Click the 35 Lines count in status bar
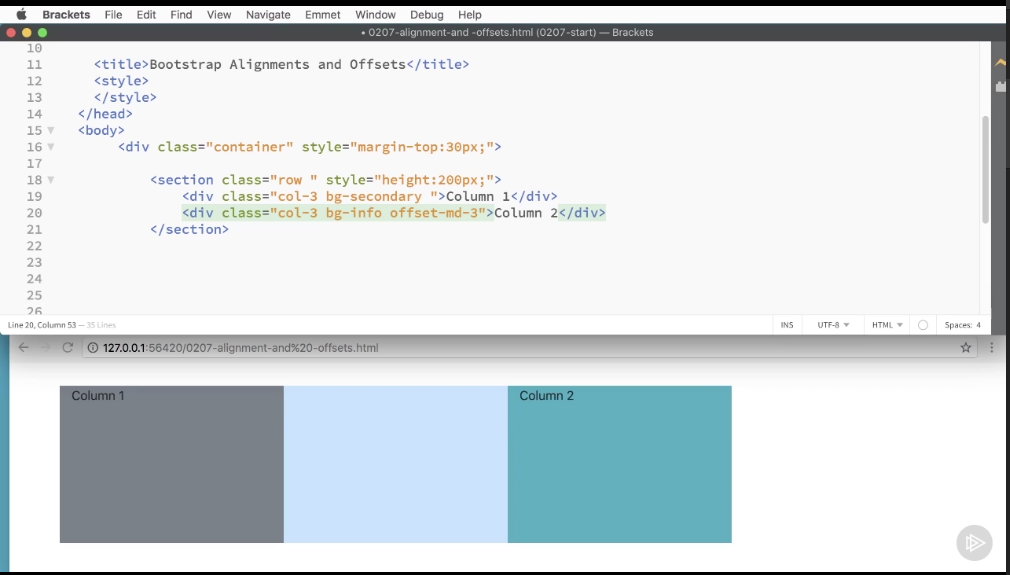1010x575 pixels. pos(102,325)
